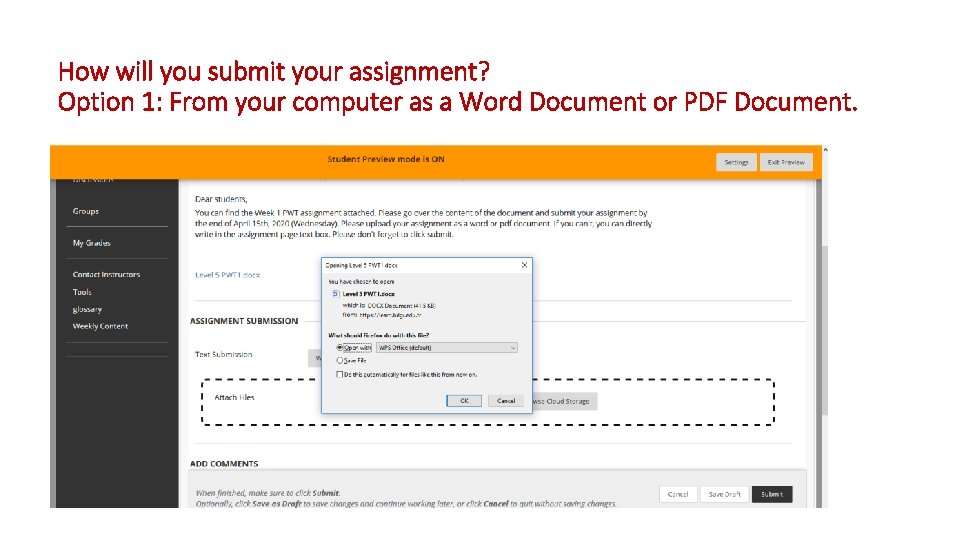
Task: Open glossary in the sidebar
Action: [87, 309]
